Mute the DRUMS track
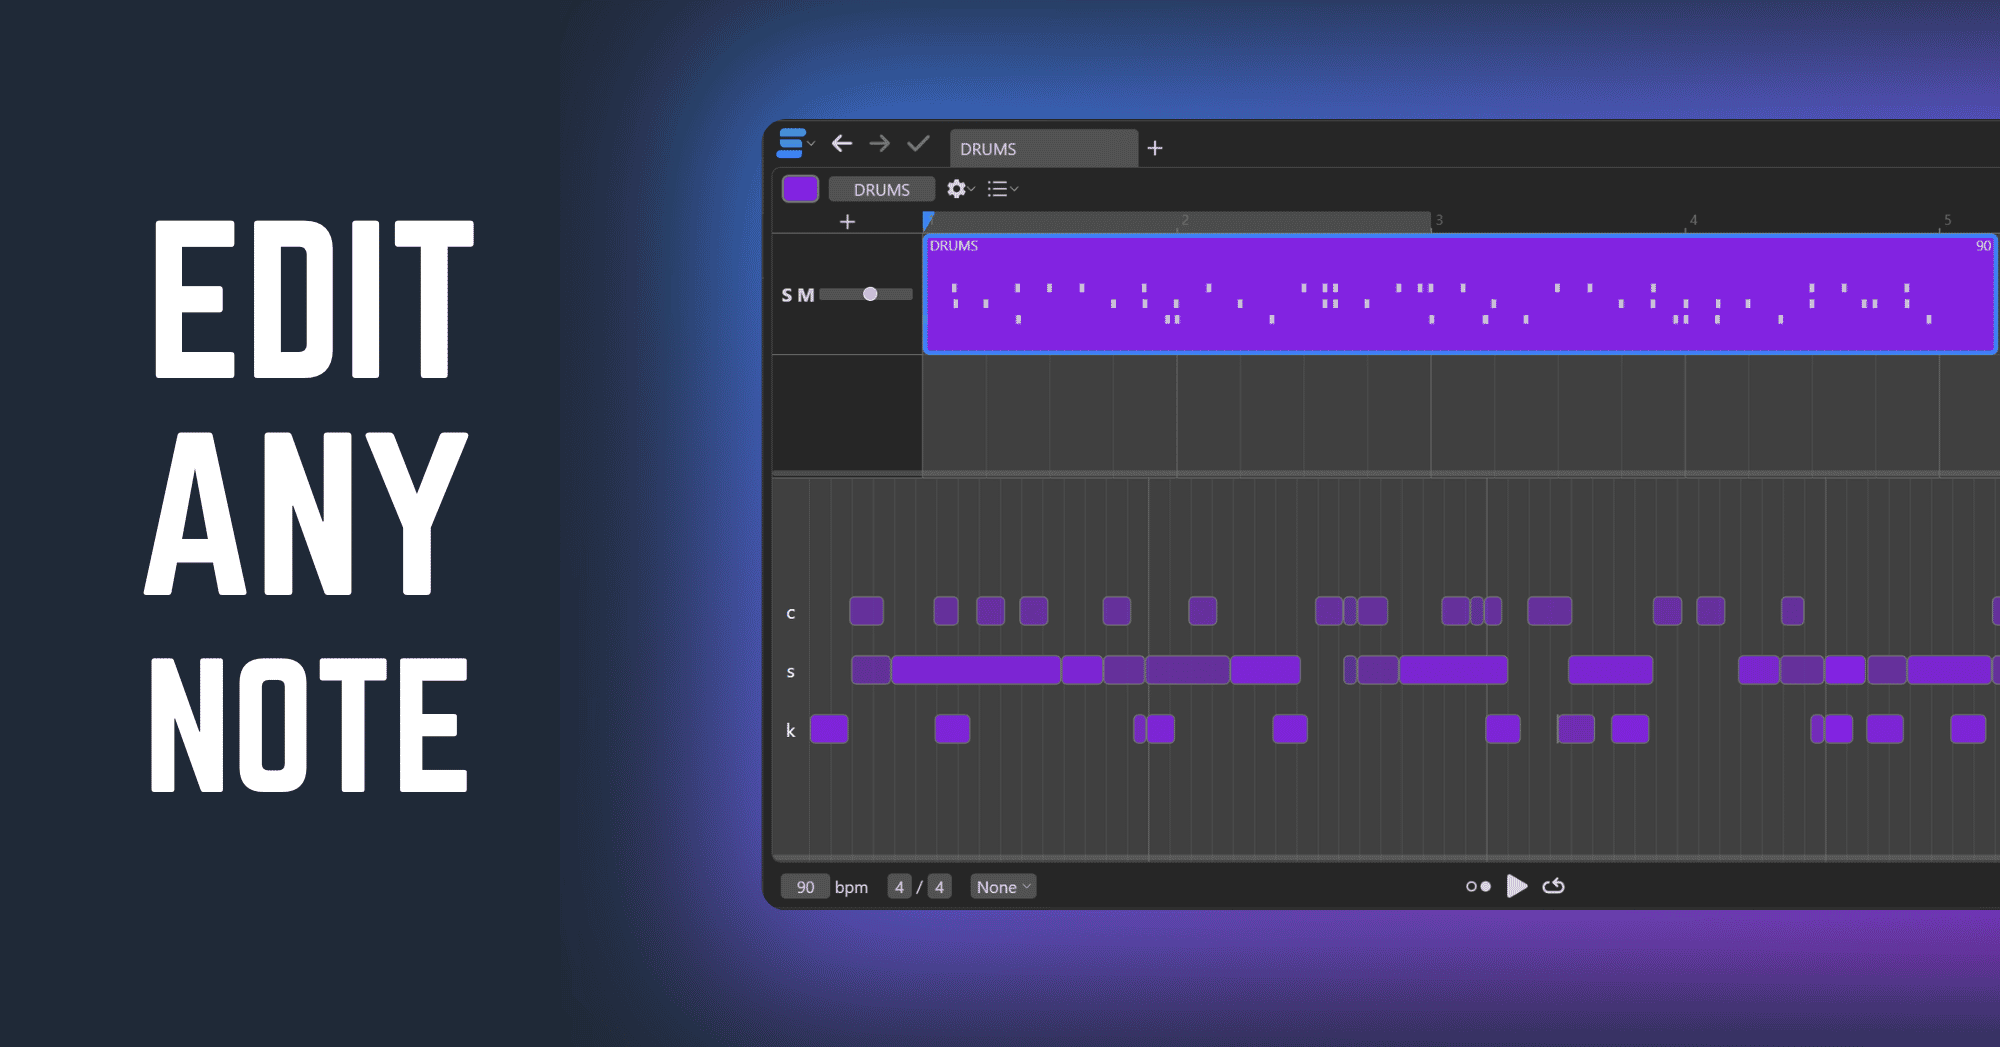 (805, 295)
